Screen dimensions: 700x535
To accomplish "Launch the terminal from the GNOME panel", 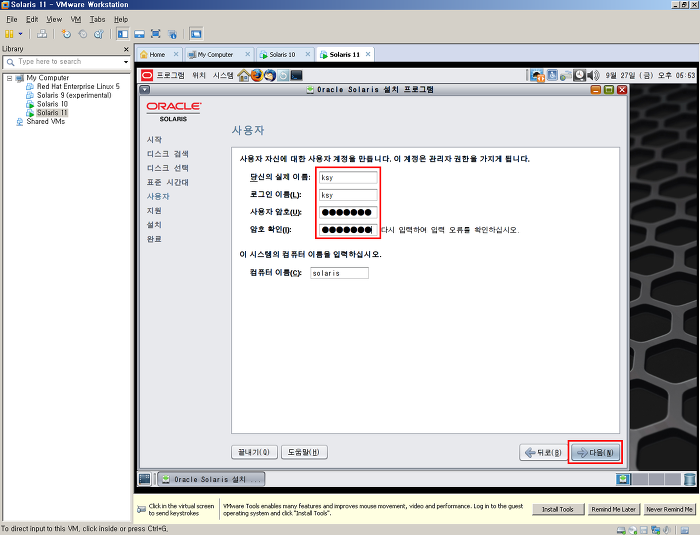I will pos(296,75).
